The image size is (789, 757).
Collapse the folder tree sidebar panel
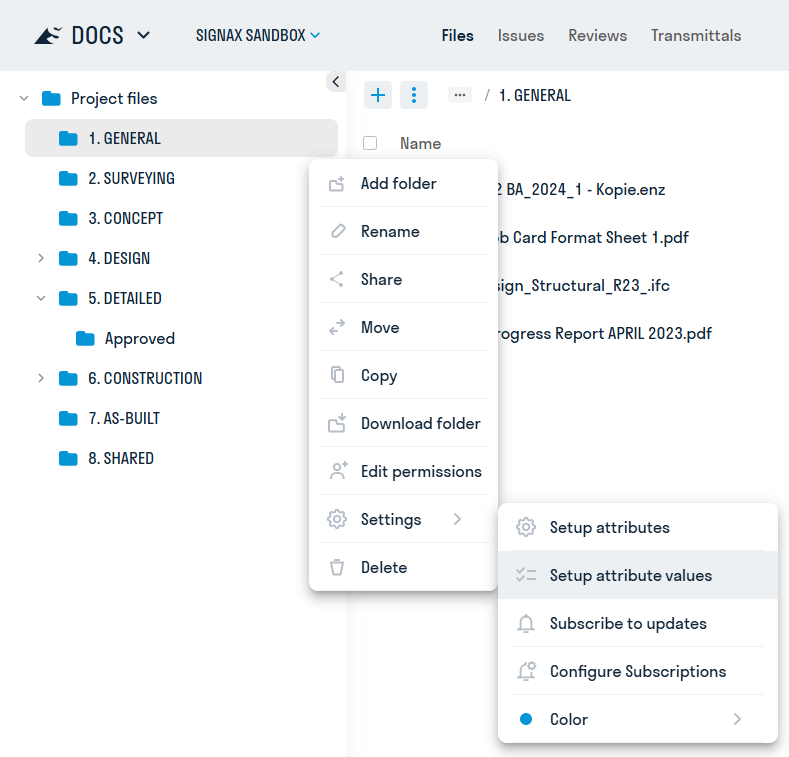click(x=336, y=82)
